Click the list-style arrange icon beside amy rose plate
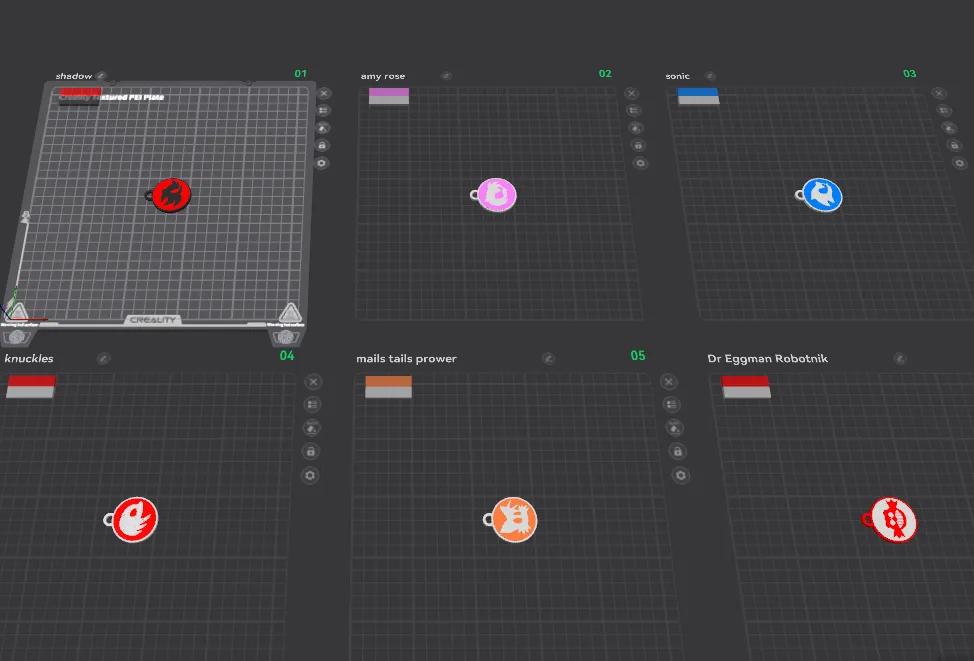The height and width of the screenshot is (661, 974). click(x=634, y=111)
